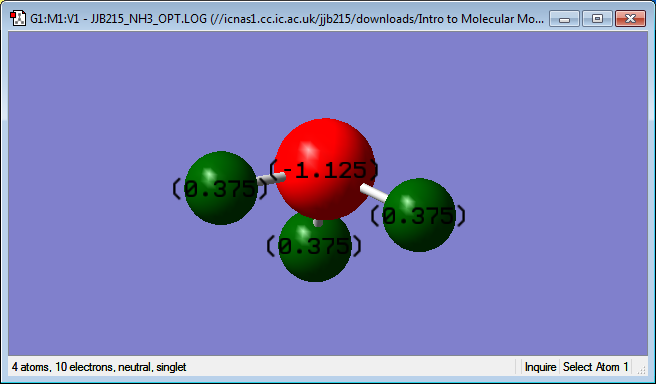Click the '4 atoms, 10 electrons' status text
The height and width of the screenshot is (384, 657).
[98, 367]
